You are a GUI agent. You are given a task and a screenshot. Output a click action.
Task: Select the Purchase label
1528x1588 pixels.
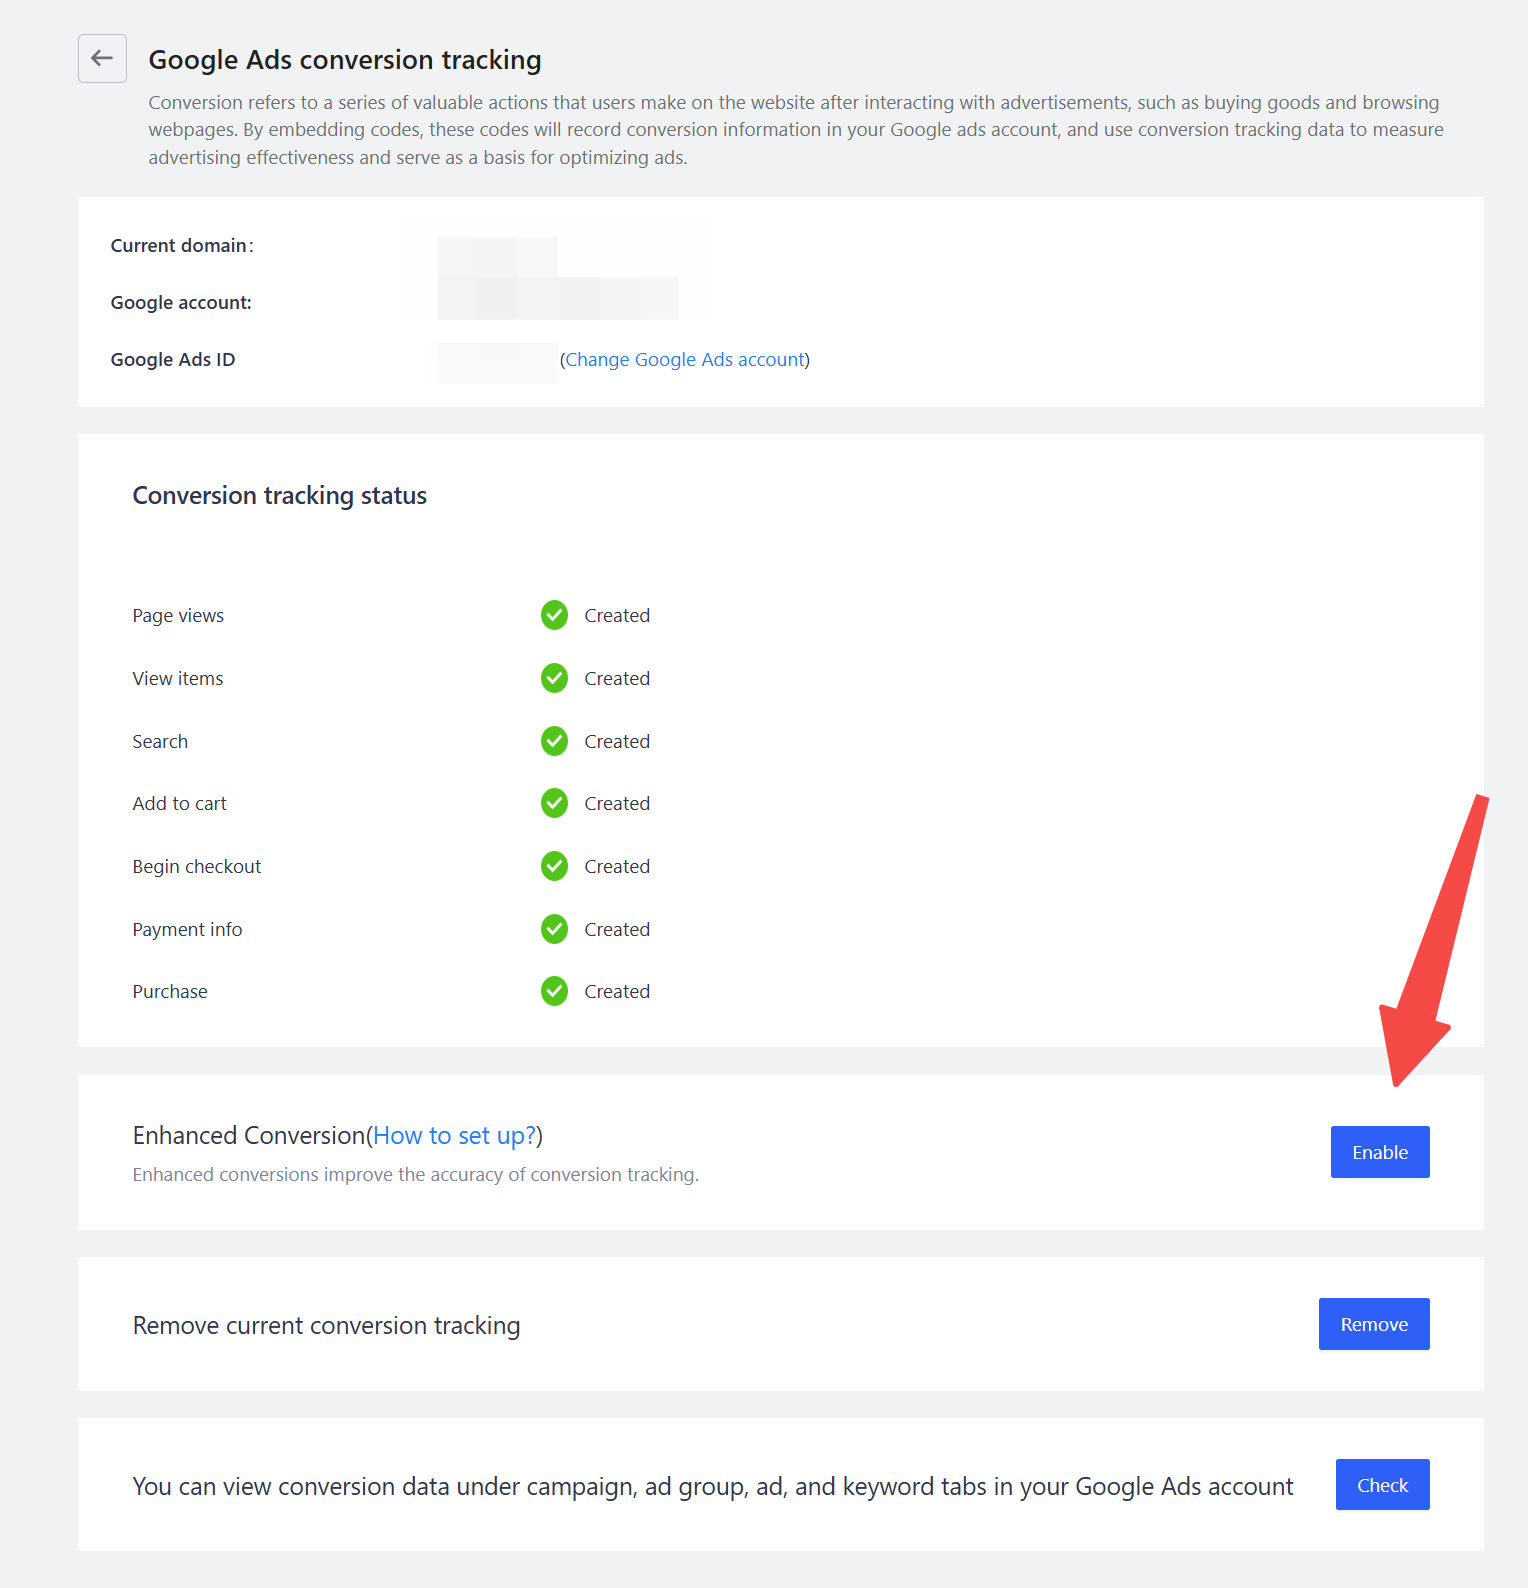point(170,991)
